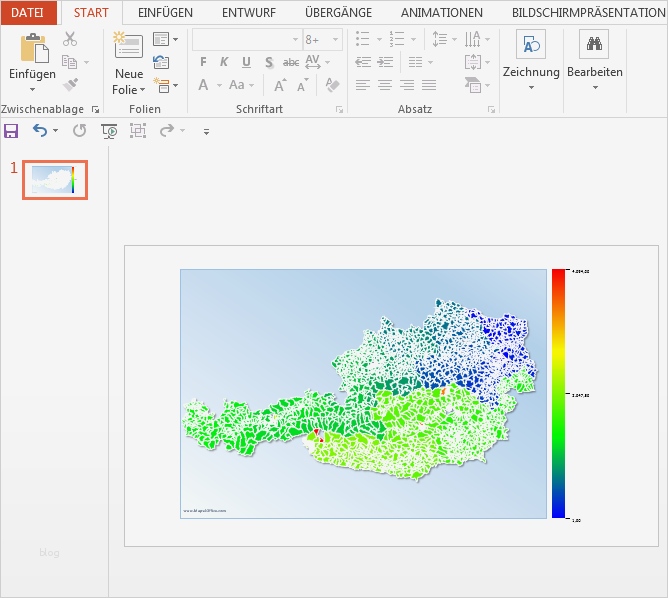
Task: Click the Einfügen paste icon
Action: point(33,48)
